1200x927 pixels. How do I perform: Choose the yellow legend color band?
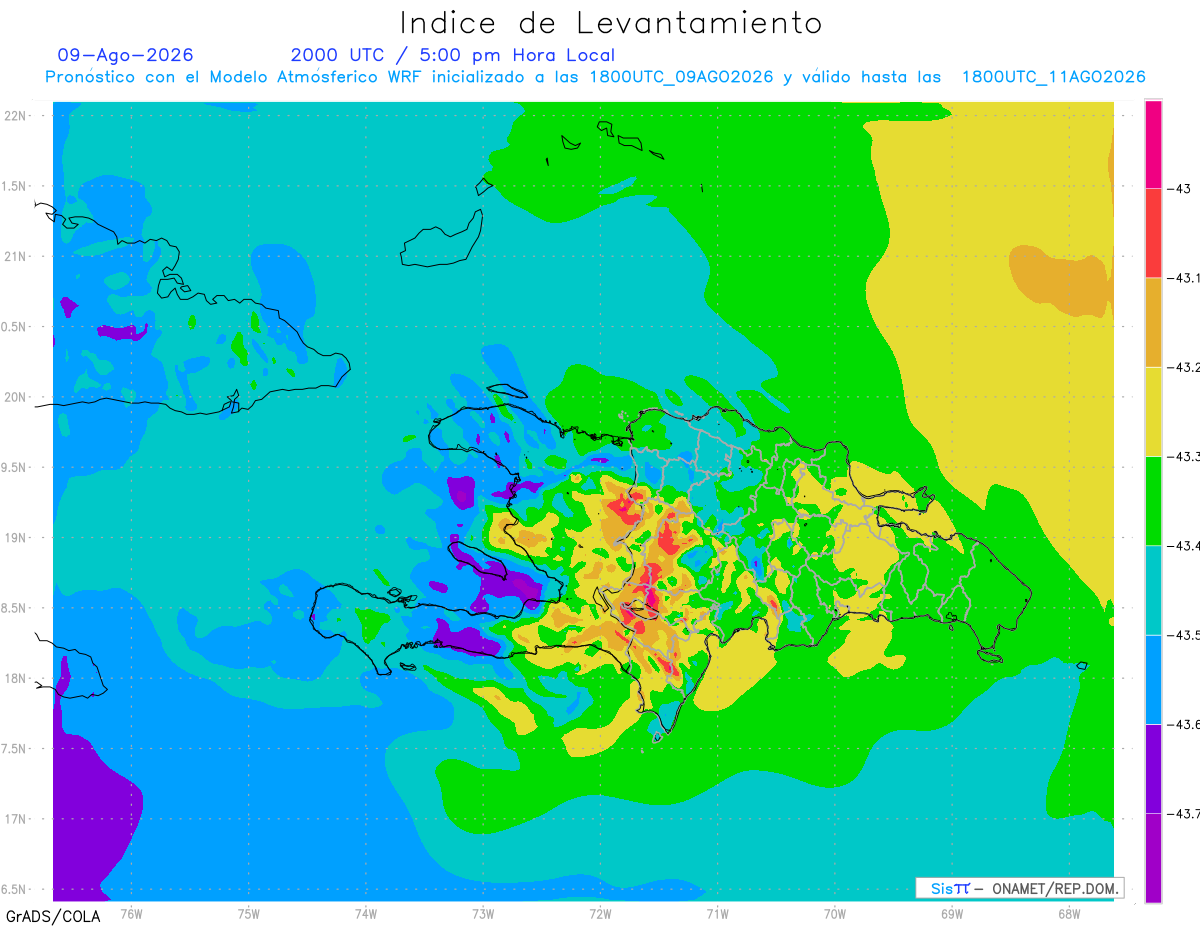pyautogui.click(x=1153, y=411)
